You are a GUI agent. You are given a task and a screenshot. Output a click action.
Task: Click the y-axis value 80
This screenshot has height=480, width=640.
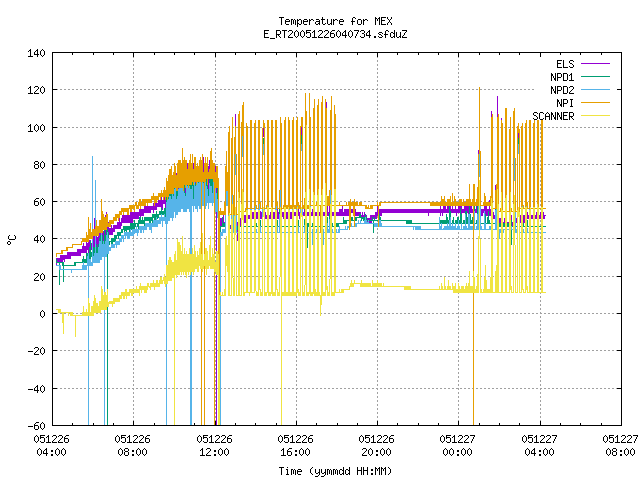pyautogui.click(x=39, y=165)
